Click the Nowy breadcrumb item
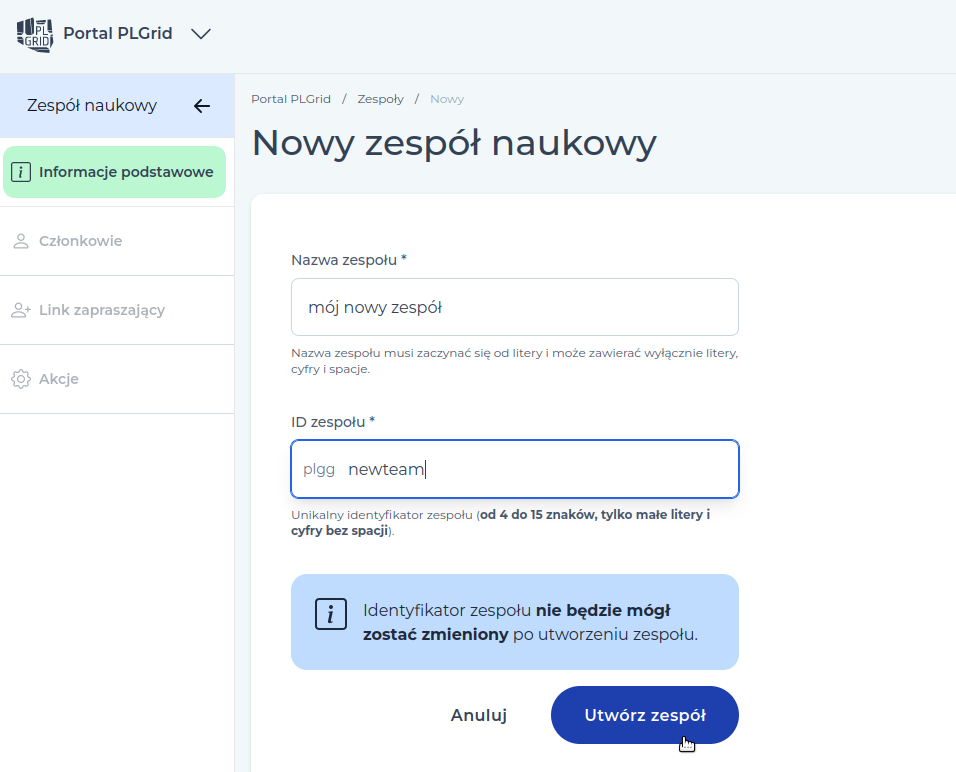This screenshot has width=956, height=772. (x=447, y=99)
